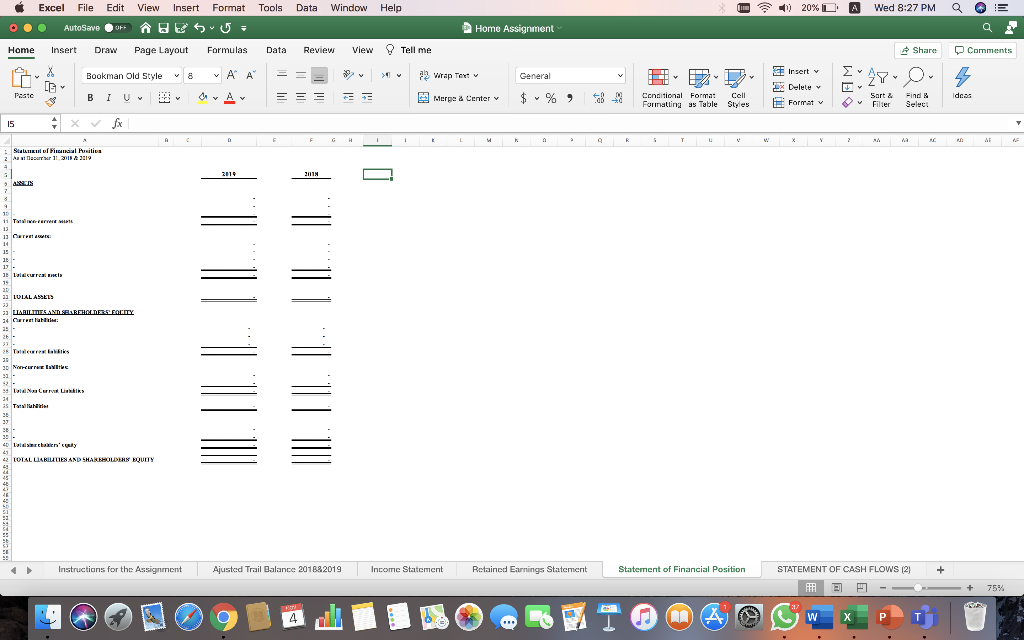This screenshot has width=1024, height=640.
Task: Open the Insert ribbon tab
Action: [64, 50]
